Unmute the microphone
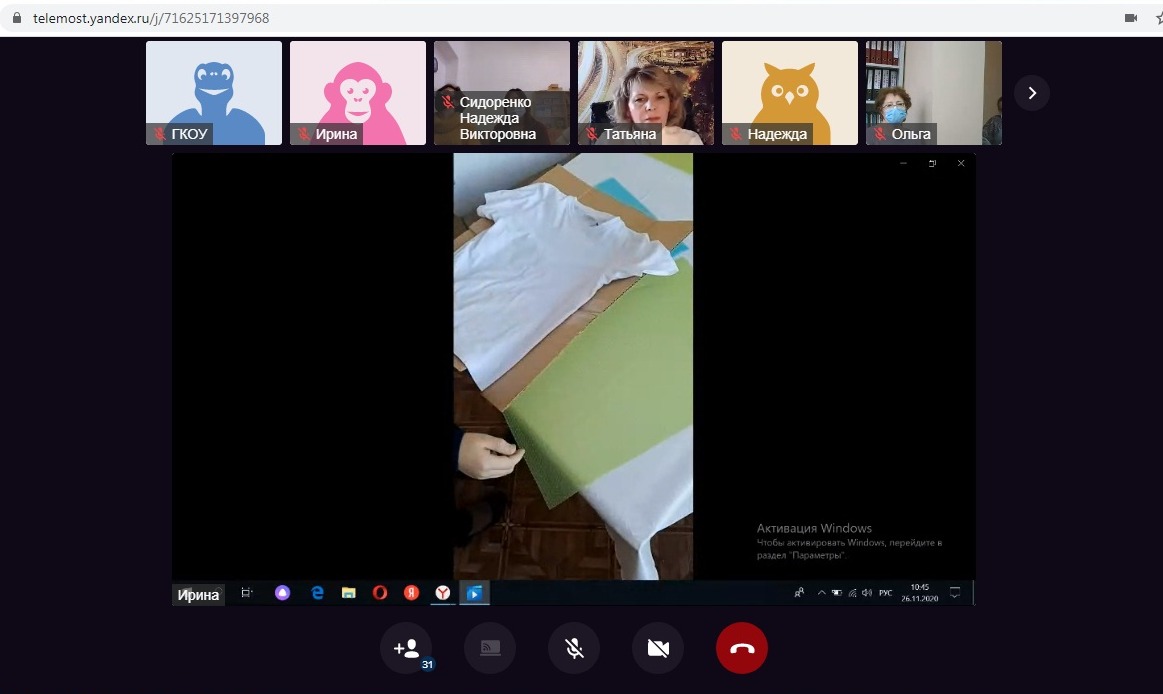This screenshot has height=694, width=1163. pos(574,648)
